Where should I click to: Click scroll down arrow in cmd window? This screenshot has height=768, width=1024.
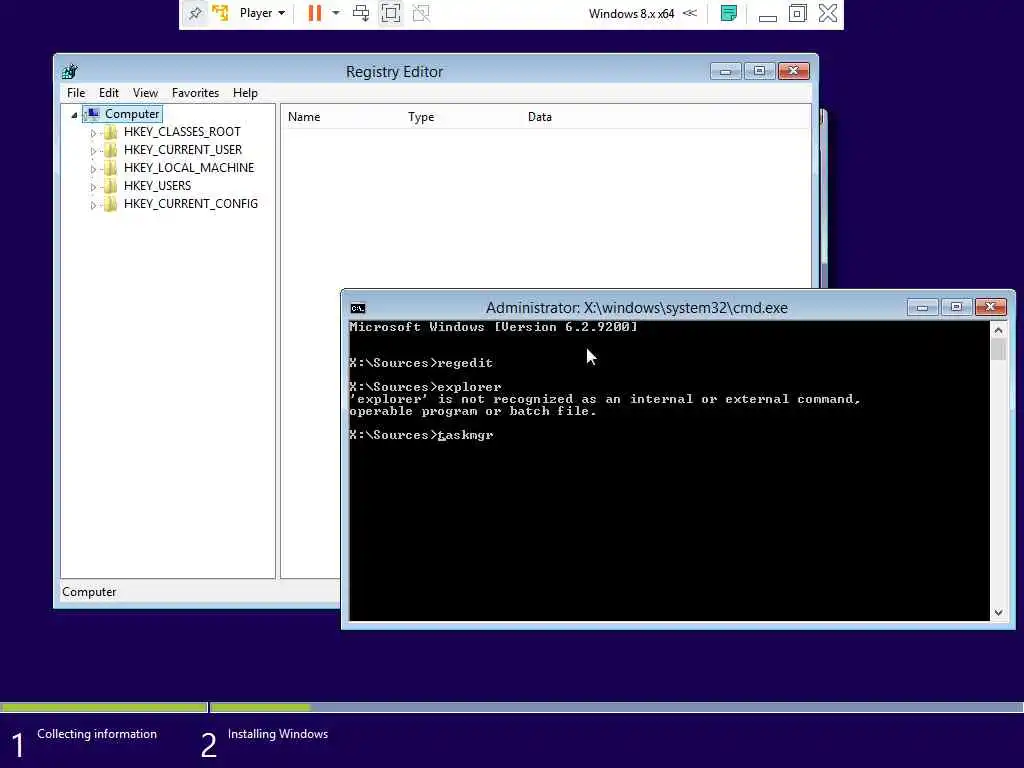coord(998,613)
